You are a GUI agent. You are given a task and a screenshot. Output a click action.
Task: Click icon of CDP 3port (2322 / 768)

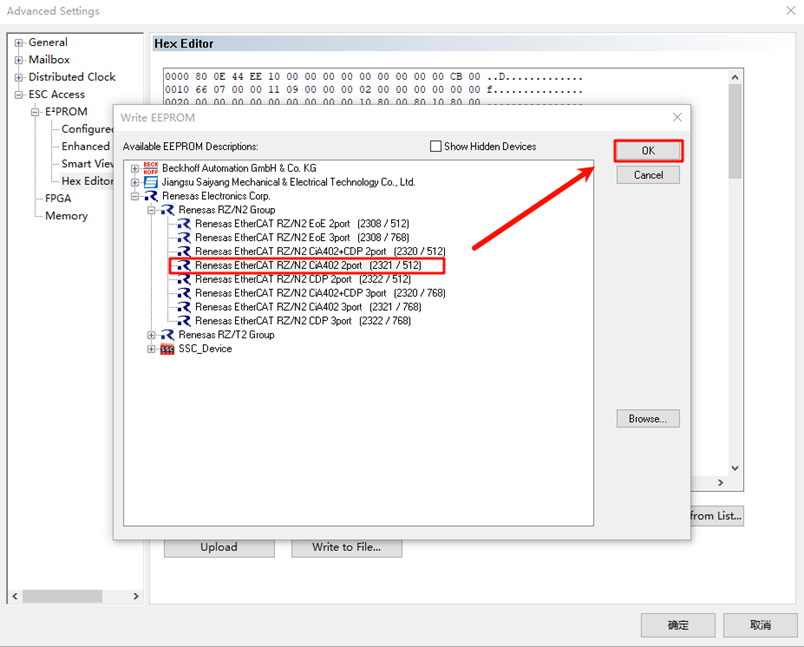(x=184, y=320)
